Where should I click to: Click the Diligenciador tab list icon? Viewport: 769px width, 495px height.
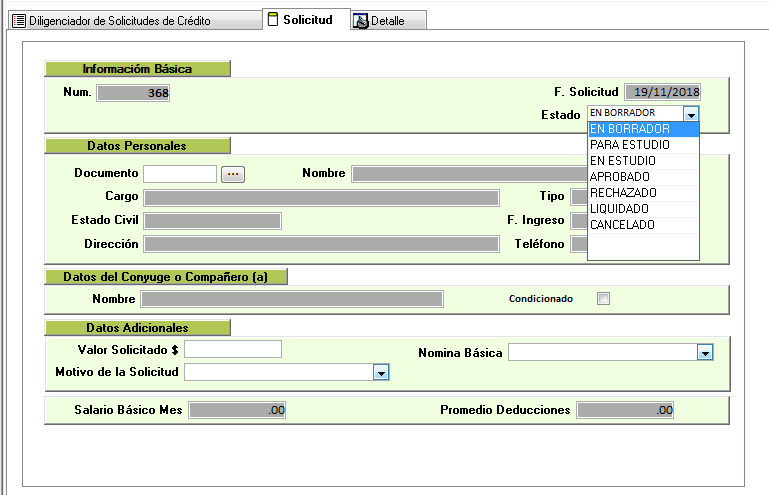(x=18, y=20)
